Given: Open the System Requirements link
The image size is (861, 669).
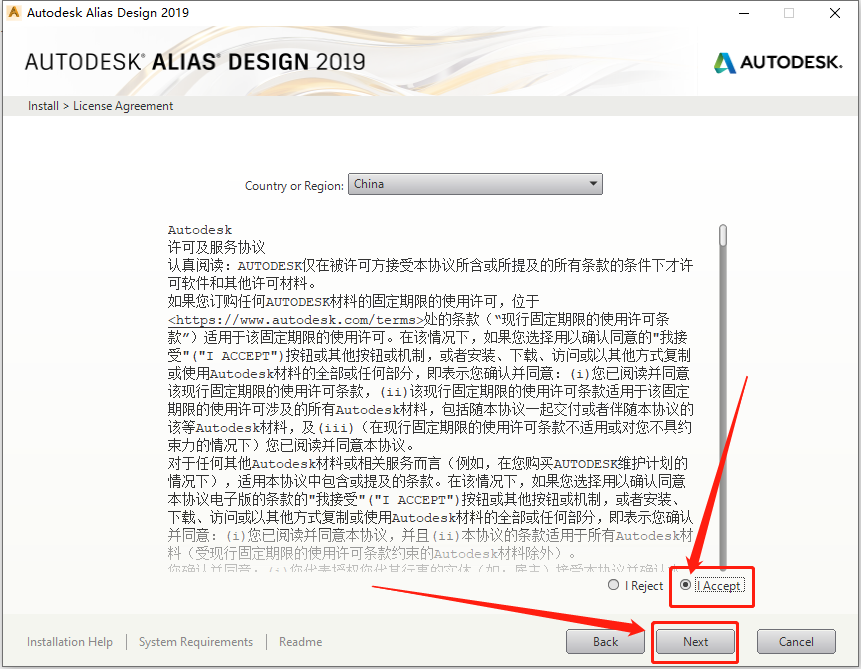Looking at the screenshot, I should coord(196,642).
